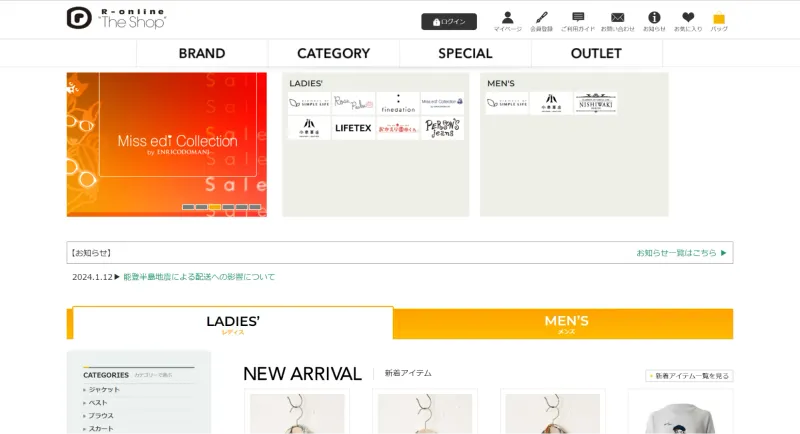The height and width of the screenshot is (434, 800).
Task: Open the CATEGORY menu
Action: [x=334, y=53]
